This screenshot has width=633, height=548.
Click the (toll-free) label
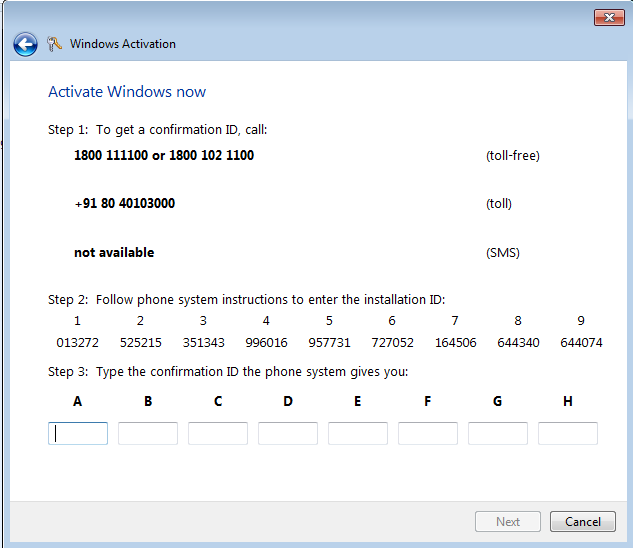[x=513, y=155]
